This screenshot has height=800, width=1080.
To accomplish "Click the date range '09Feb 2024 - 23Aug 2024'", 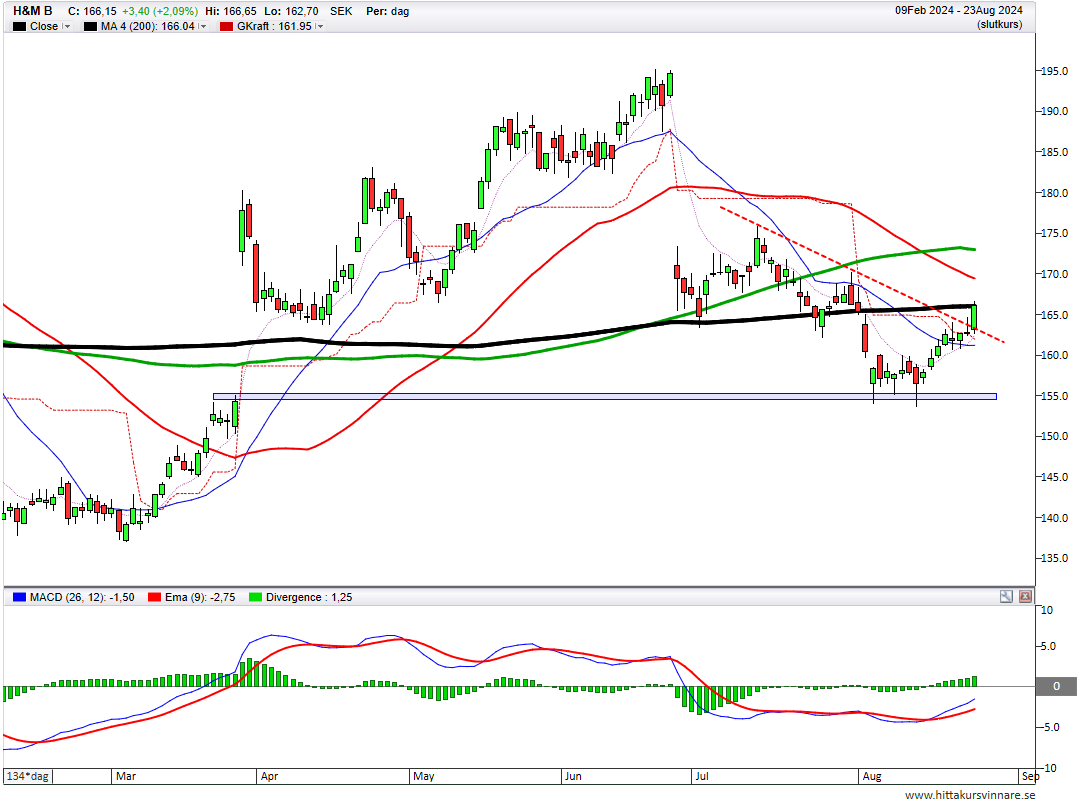I will [959, 10].
